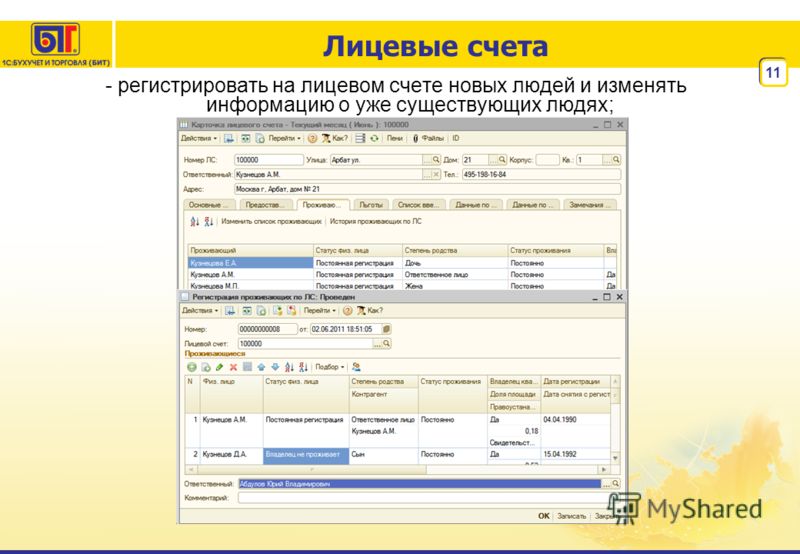This screenshot has width=800, height=554.
Task: Click person icon right of Подбор
Action: coord(356,367)
